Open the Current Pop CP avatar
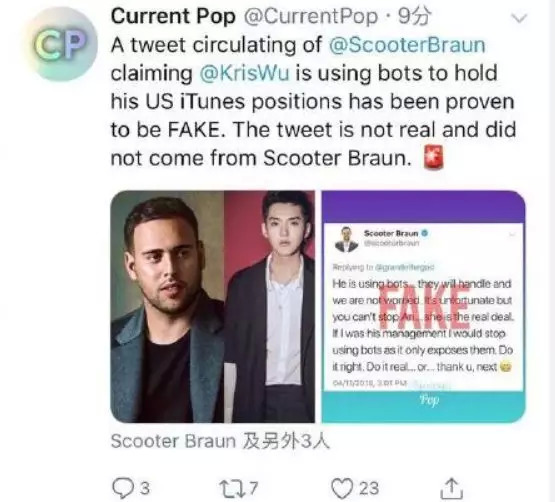The width and height of the screenshot is (555, 502). tap(61, 44)
